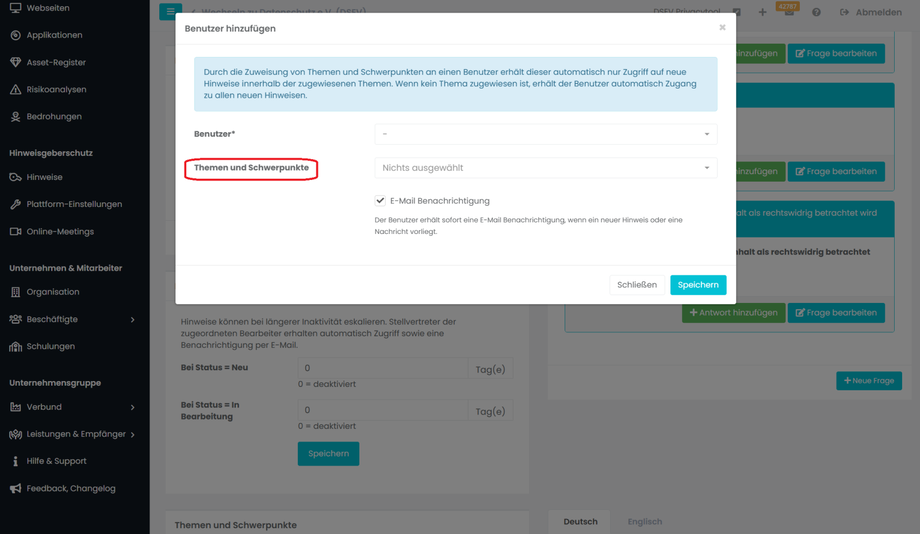Click the help question mark icon

pos(816,12)
